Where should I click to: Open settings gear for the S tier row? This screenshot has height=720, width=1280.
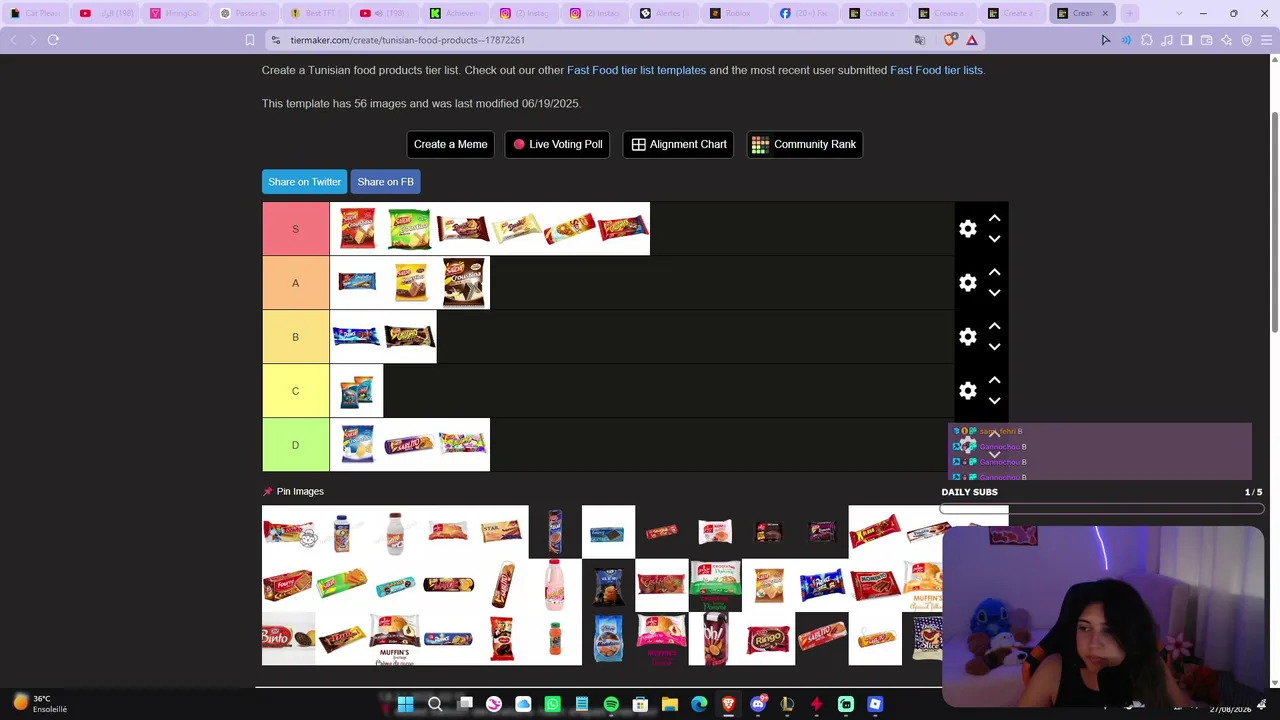(x=967, y=229)
